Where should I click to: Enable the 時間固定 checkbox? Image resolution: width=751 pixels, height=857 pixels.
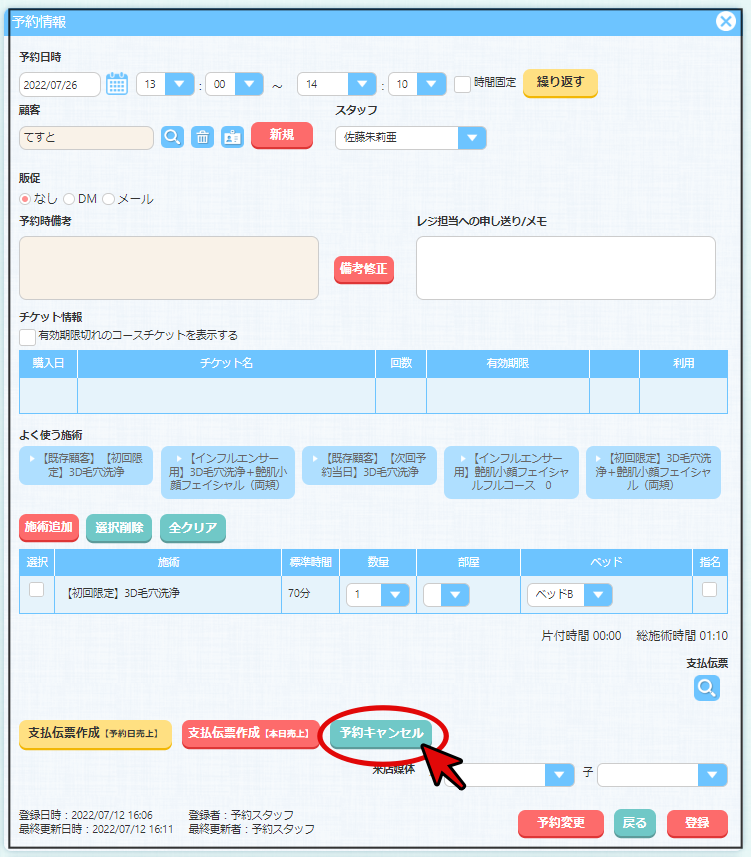[462, 84]
